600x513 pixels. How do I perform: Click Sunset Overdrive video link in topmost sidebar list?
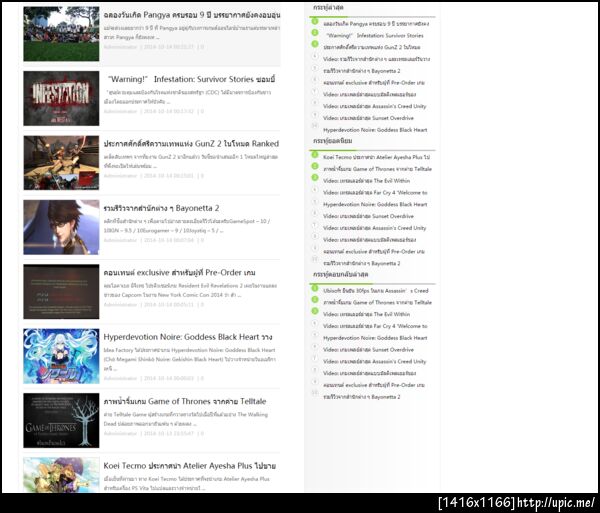tap(368, 118)
